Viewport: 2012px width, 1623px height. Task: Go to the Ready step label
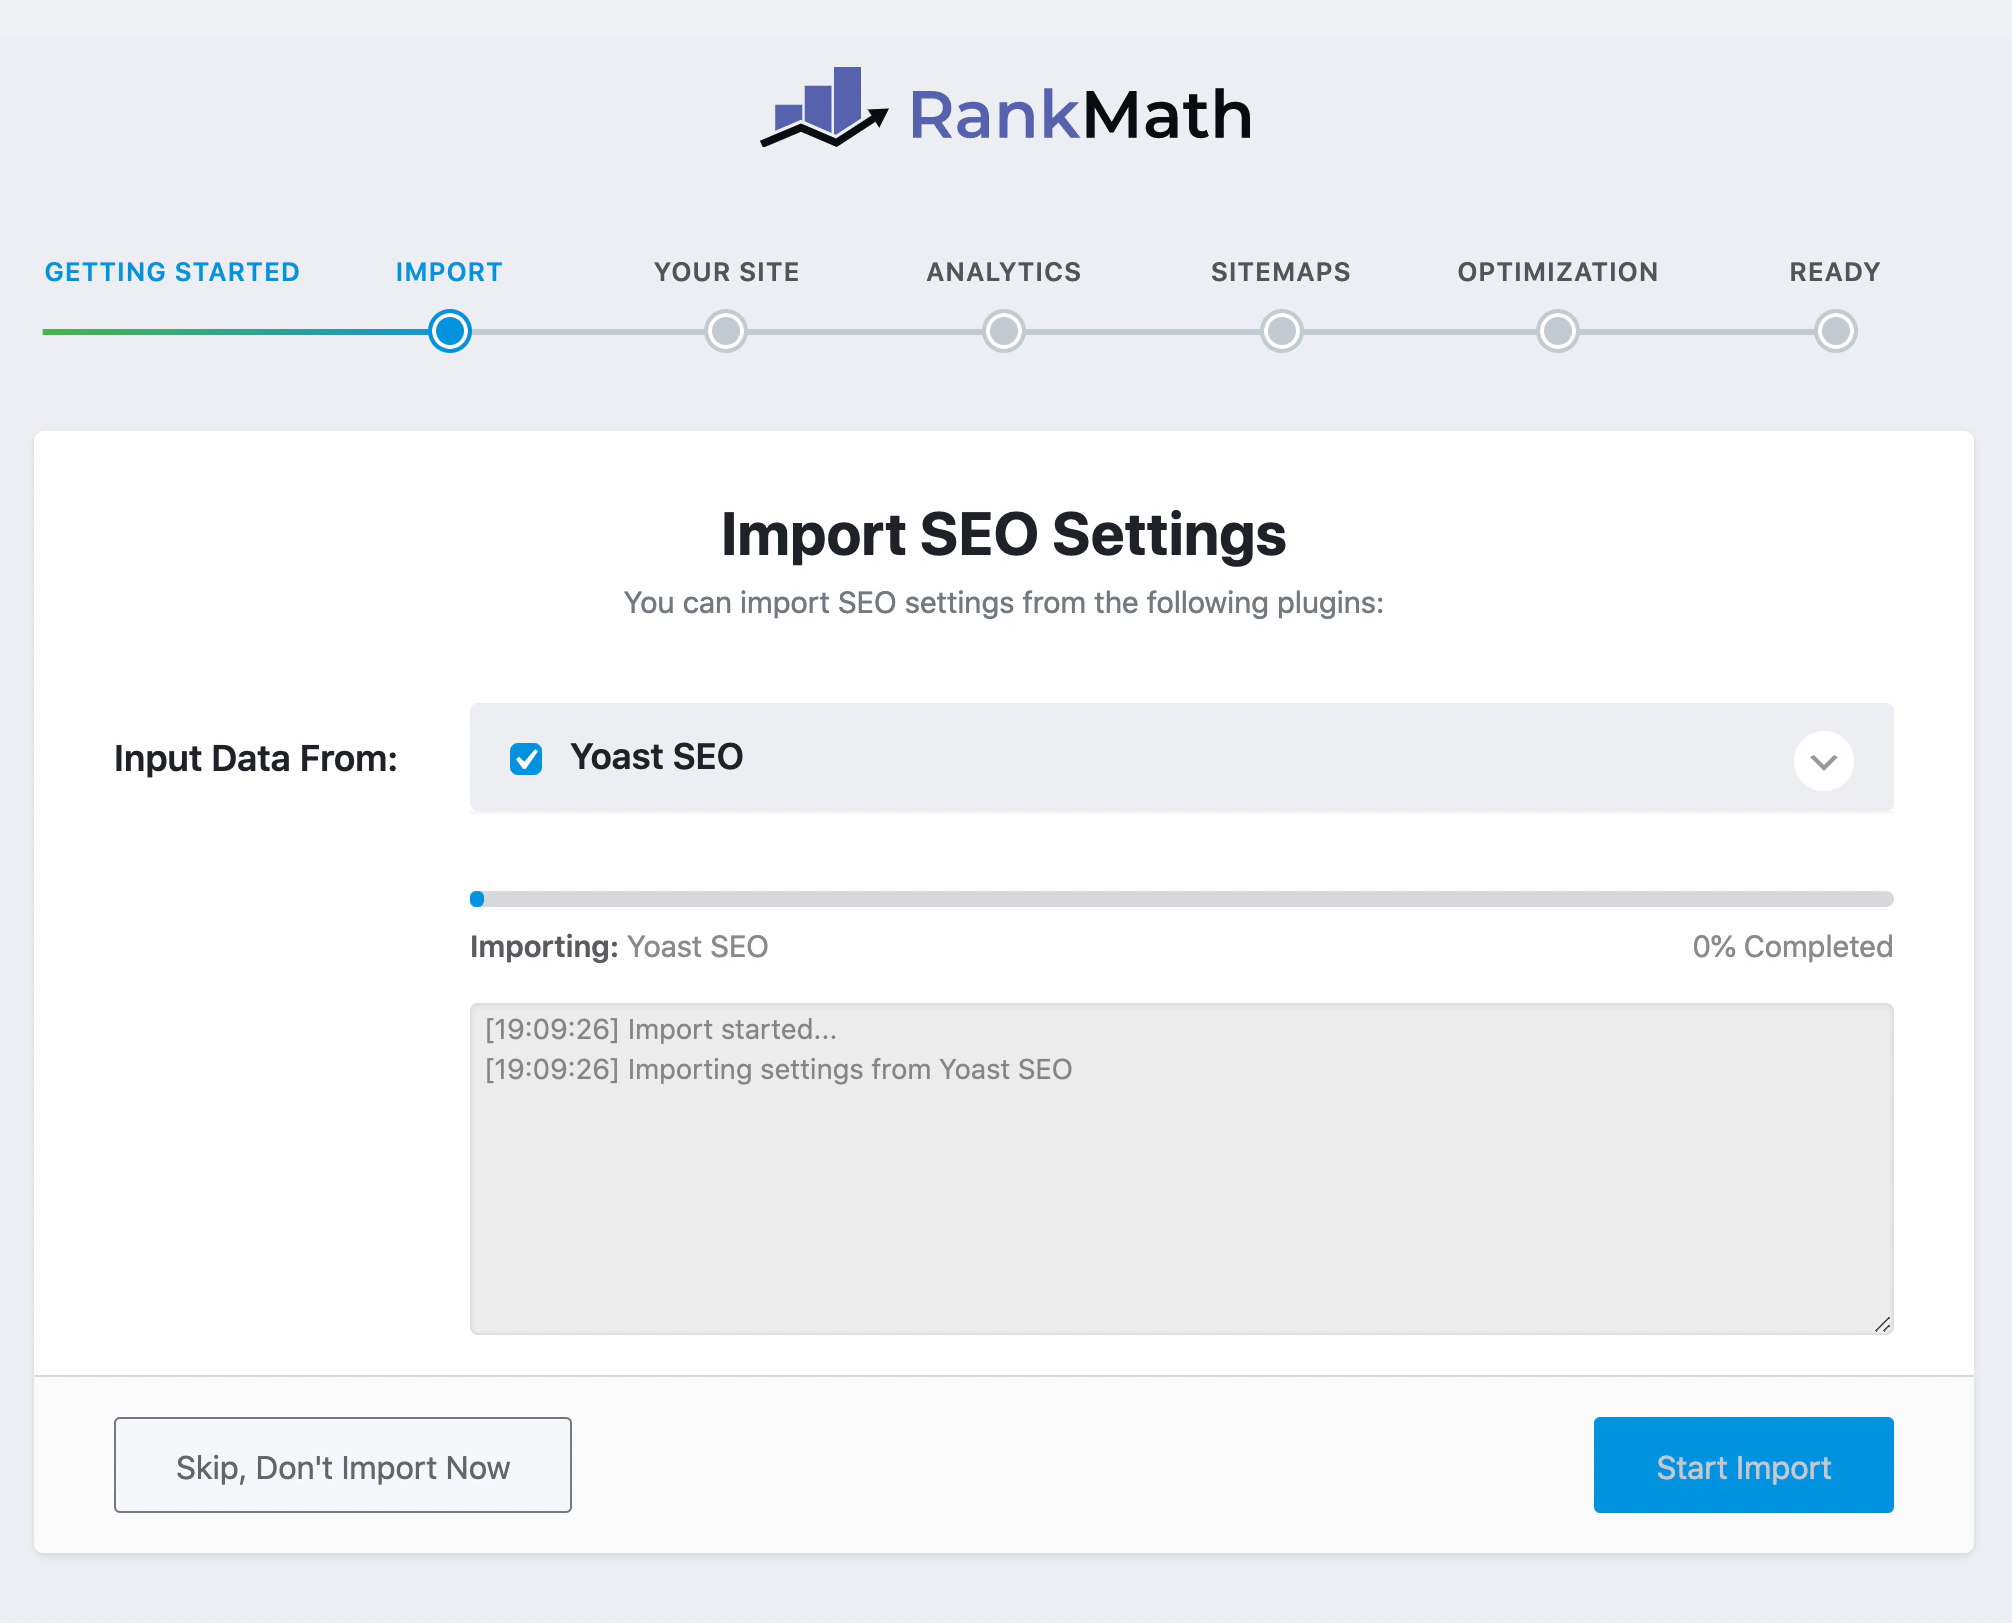(1835, 272)
